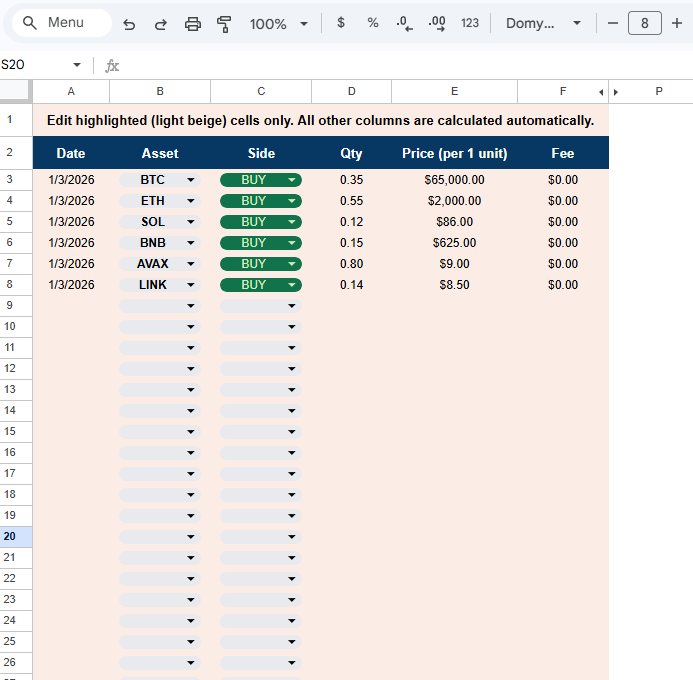Open the 123 more formats menu
Screen dimensions: 693x680
[470, 23]
